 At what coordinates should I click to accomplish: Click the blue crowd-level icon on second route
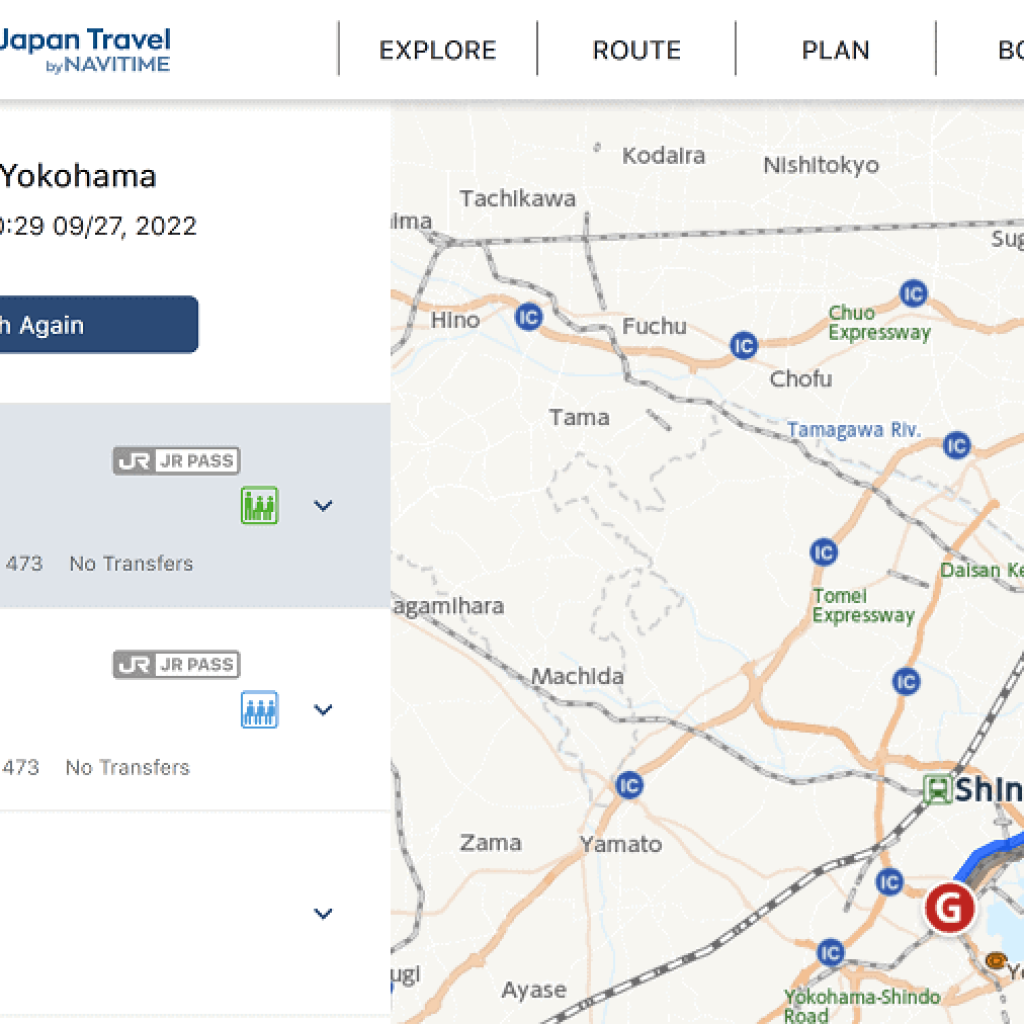259,709
